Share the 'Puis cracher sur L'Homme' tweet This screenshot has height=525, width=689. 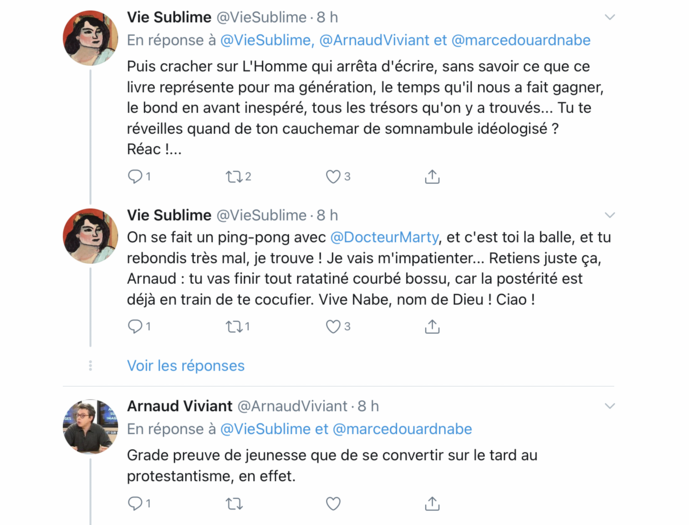[432, 177]
